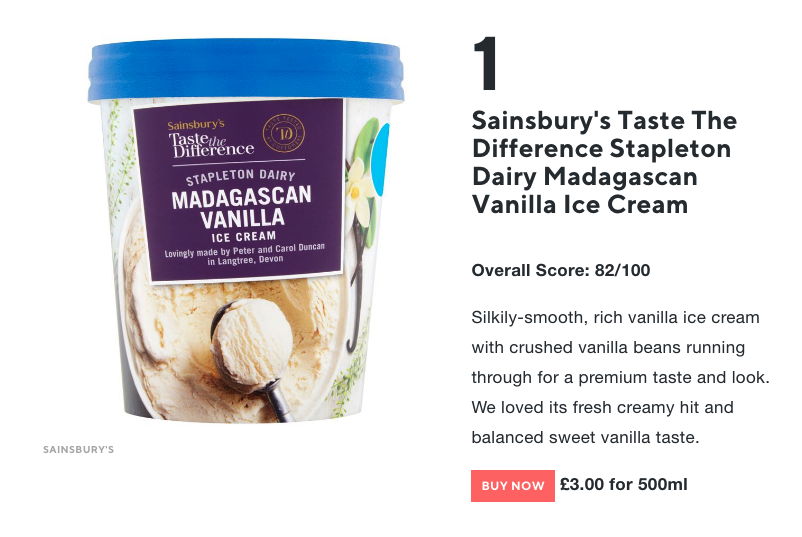
Task: Click the blue lid of the tub
Action: tap(246, 70)
